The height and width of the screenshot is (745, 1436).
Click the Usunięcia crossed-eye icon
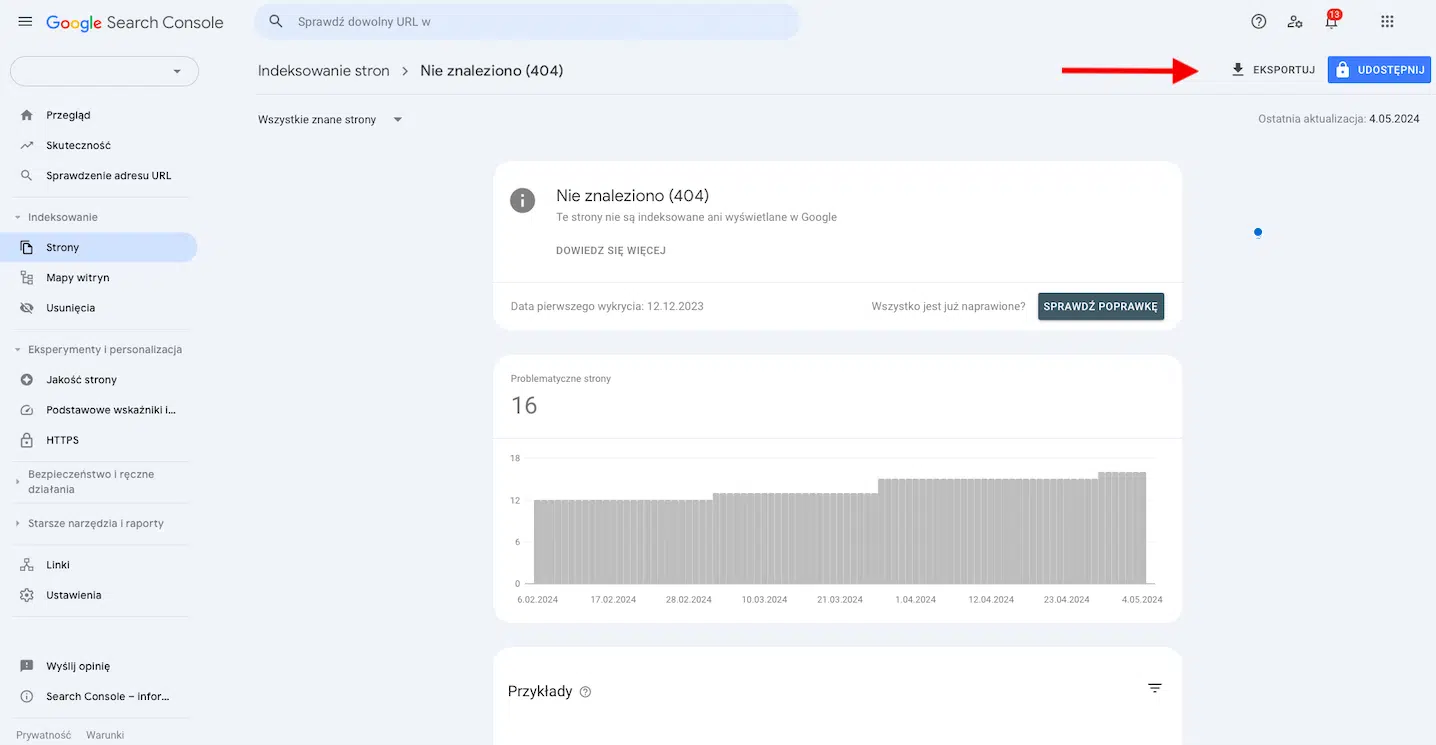(27, 308)
